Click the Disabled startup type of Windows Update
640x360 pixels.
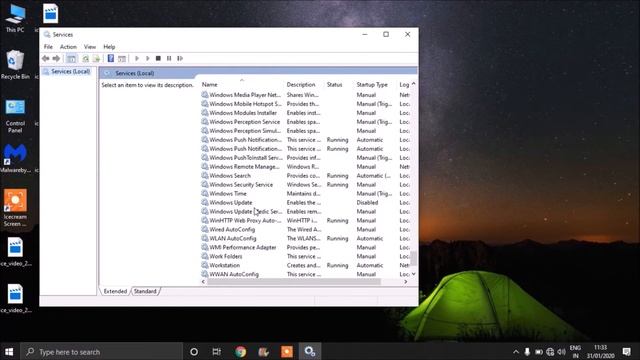pyautogui.click(x=367, y=202)
